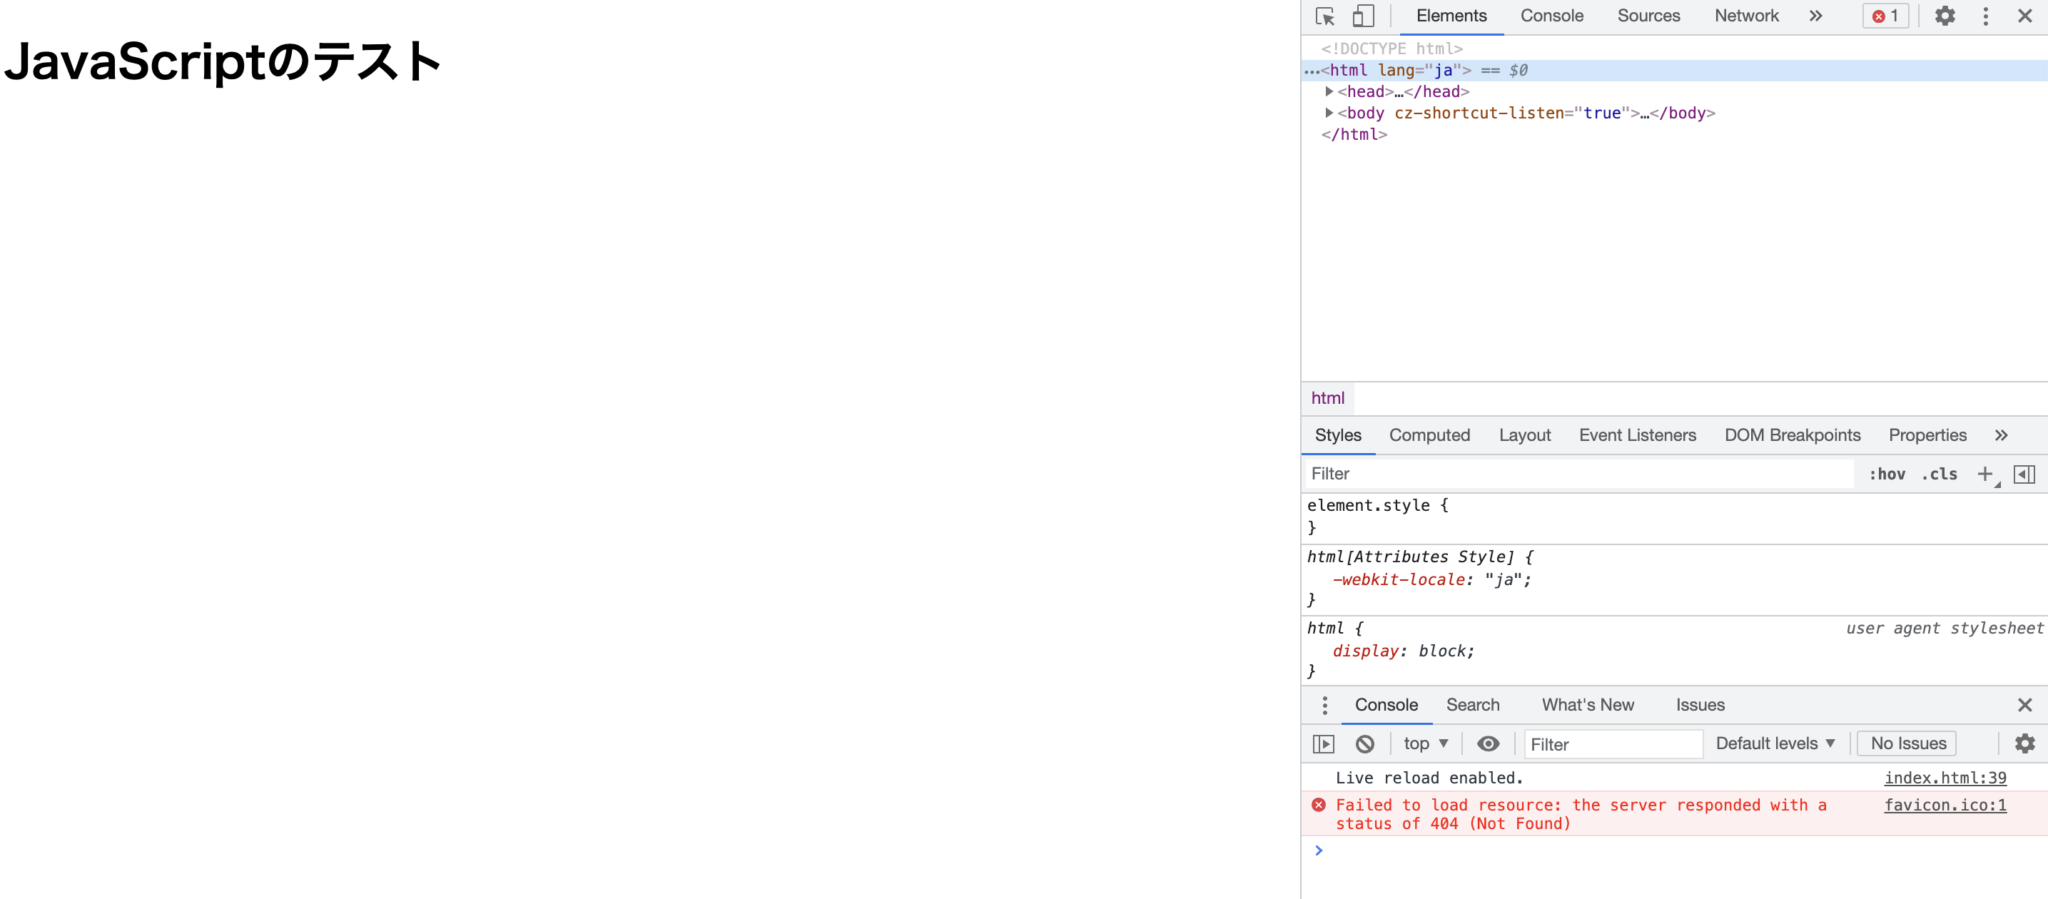Open the Computed styles tab
This screenshot has height=899, width=2048.
pos(1429,435)
